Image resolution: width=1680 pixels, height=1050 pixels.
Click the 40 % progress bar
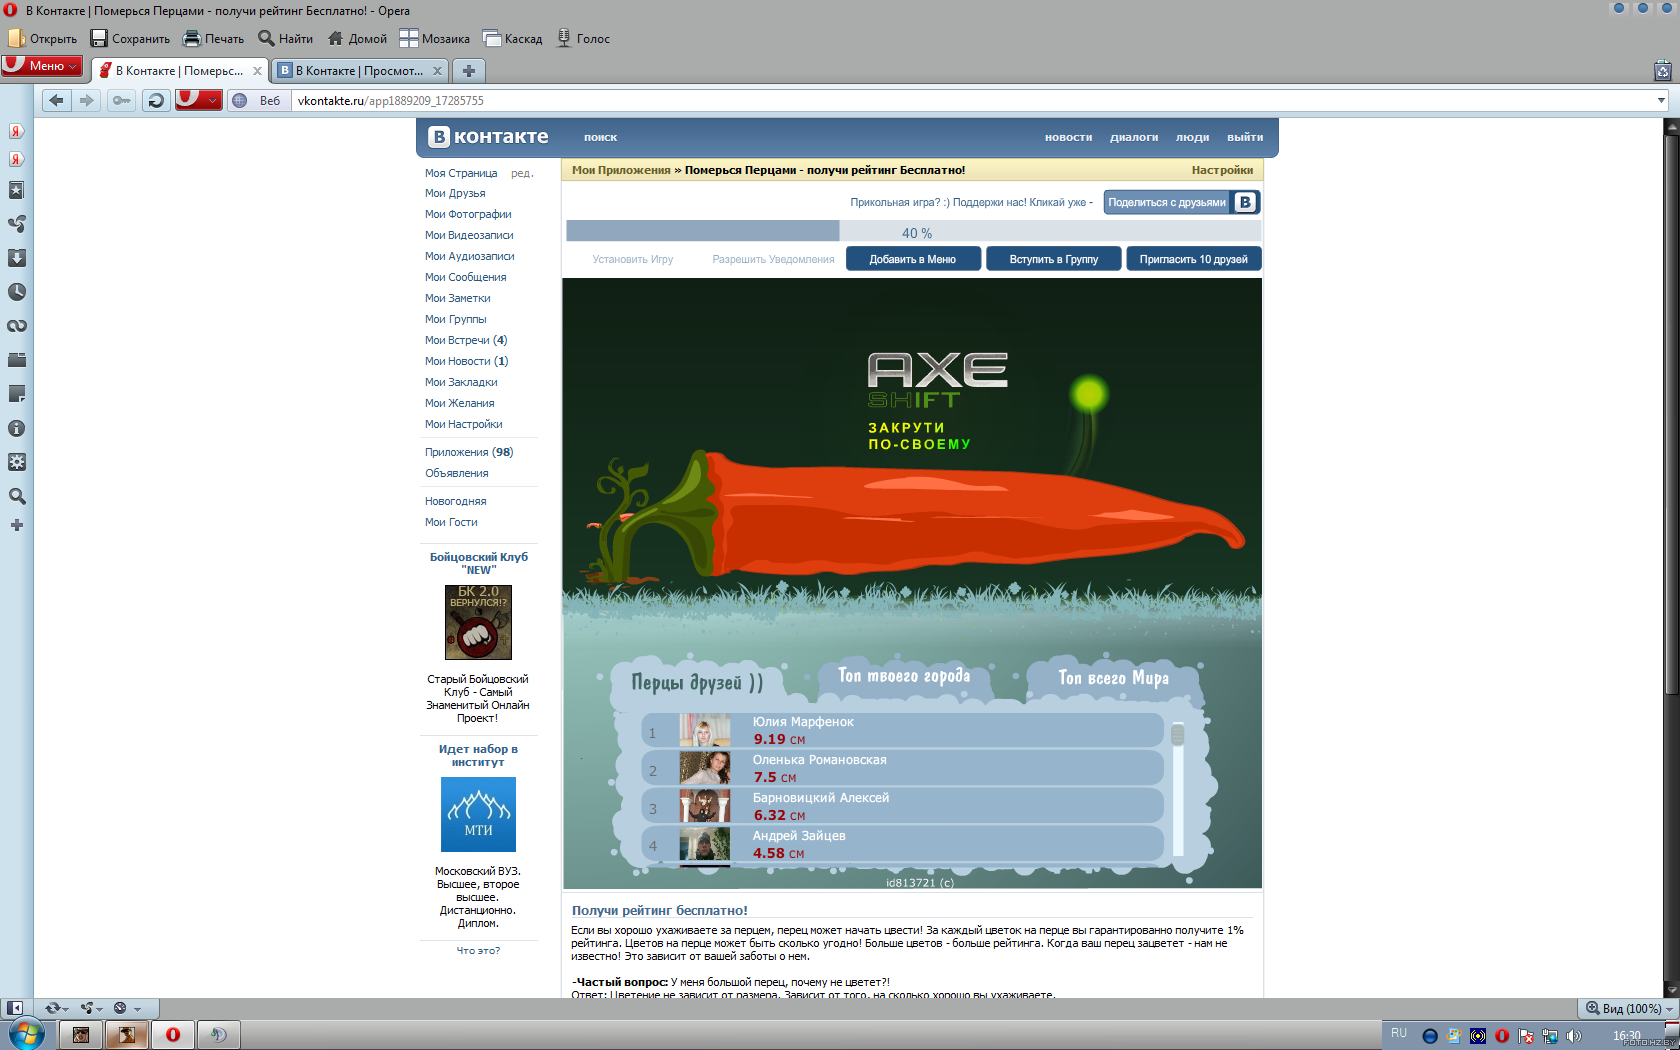(x=913, y=231)
